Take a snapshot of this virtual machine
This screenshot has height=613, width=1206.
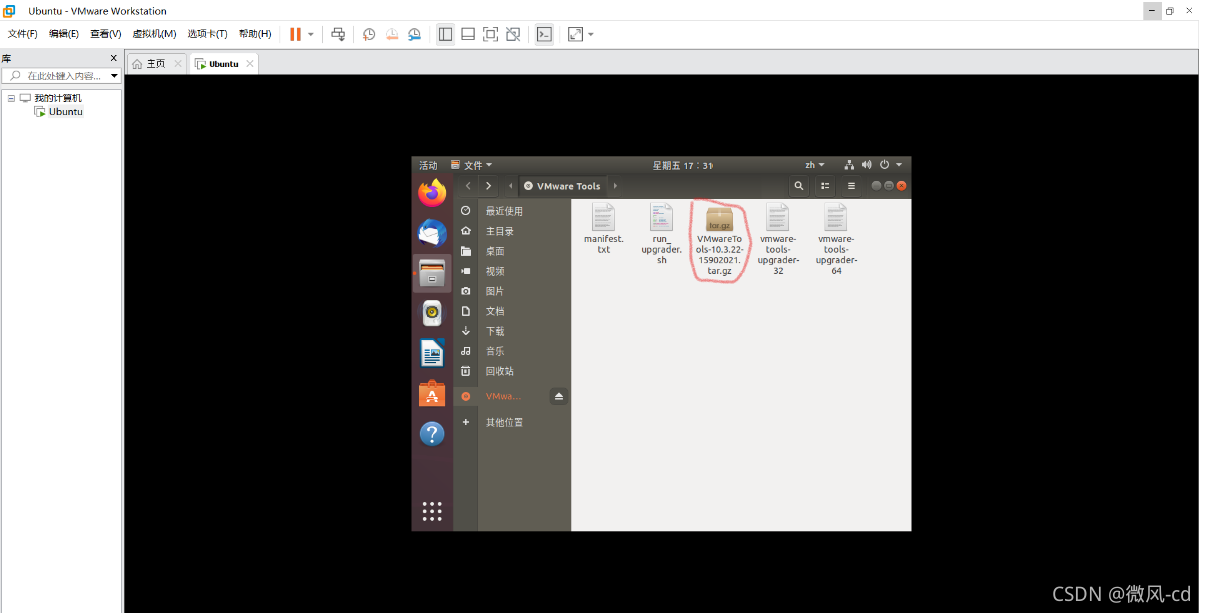coord(369,34)
